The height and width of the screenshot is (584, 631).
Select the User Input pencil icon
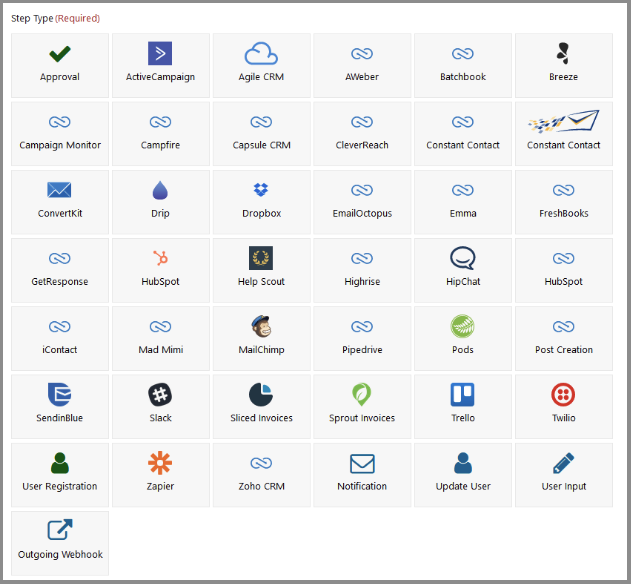[563, 463]
